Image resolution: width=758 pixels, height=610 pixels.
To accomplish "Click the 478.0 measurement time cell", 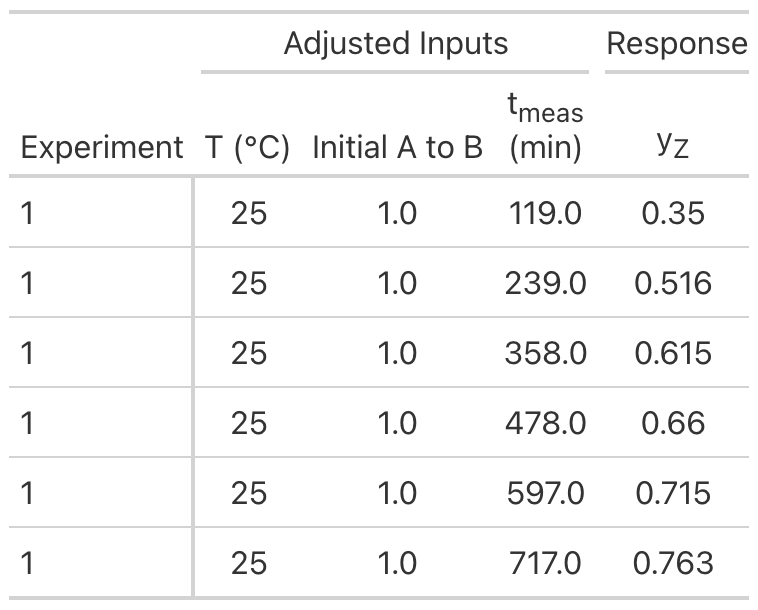I will tap(545, 423).
